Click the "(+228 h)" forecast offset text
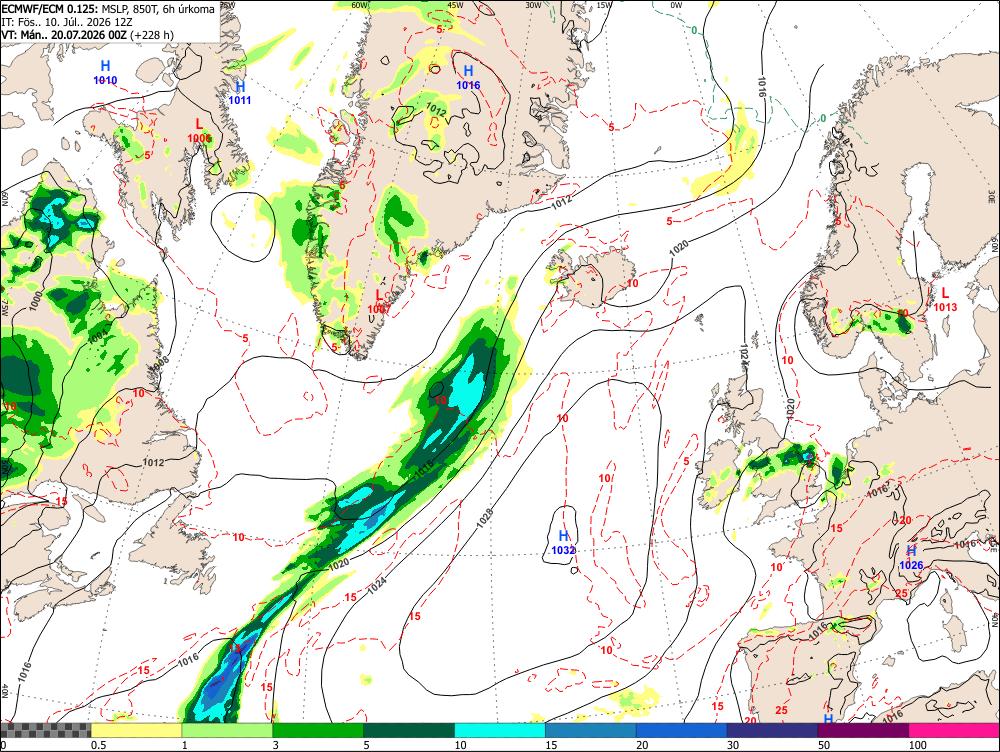 [151, 35]
